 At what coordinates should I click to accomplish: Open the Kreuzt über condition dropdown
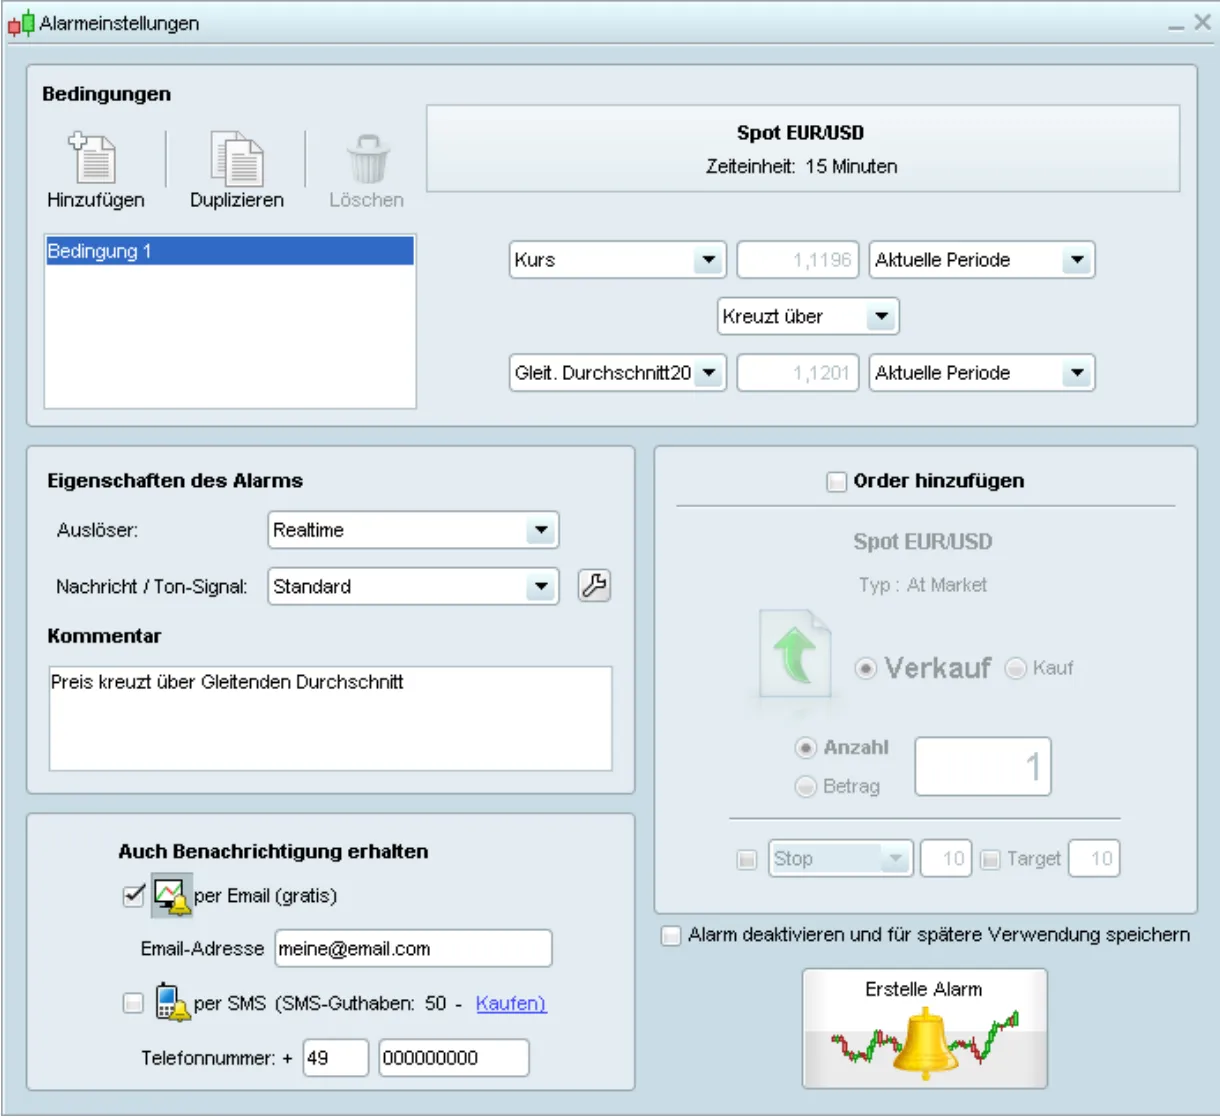808,317
